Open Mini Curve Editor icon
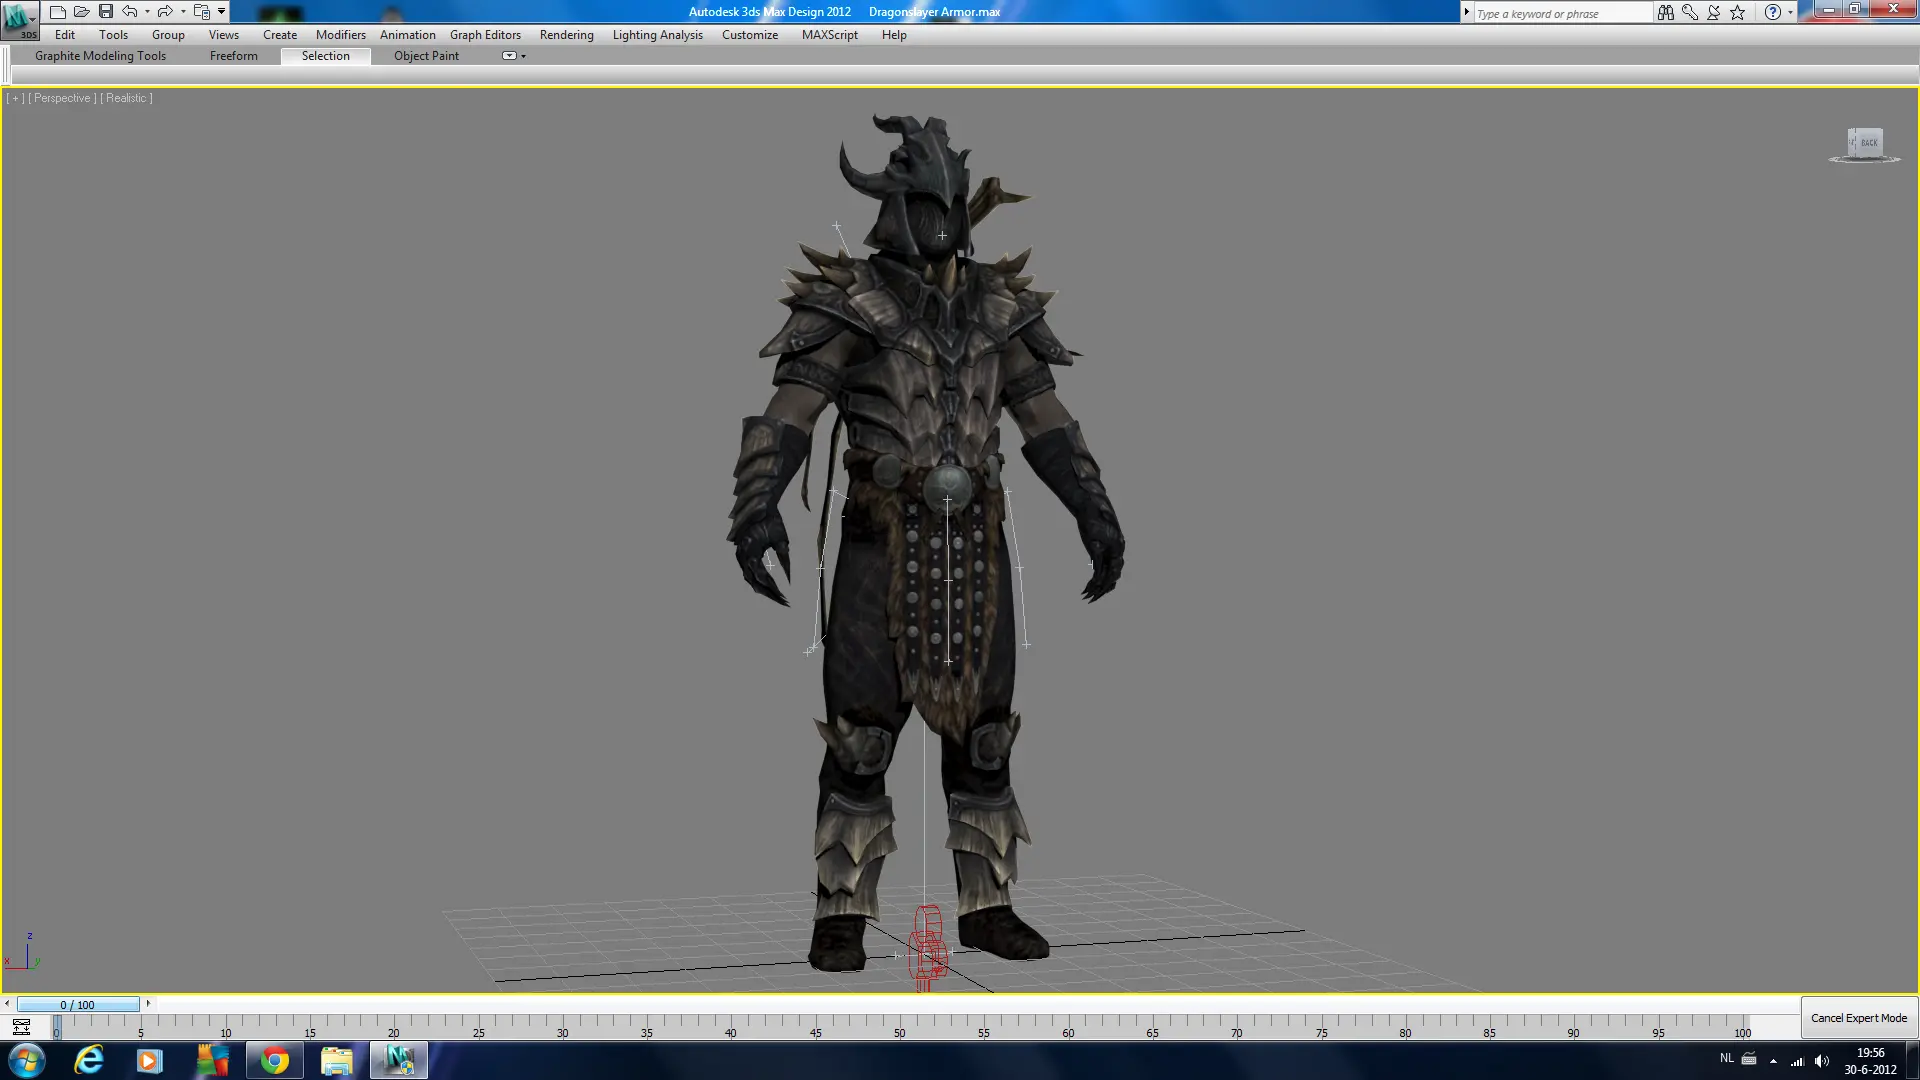Screen dimensions: 1920x1080 click(21, 1027)
